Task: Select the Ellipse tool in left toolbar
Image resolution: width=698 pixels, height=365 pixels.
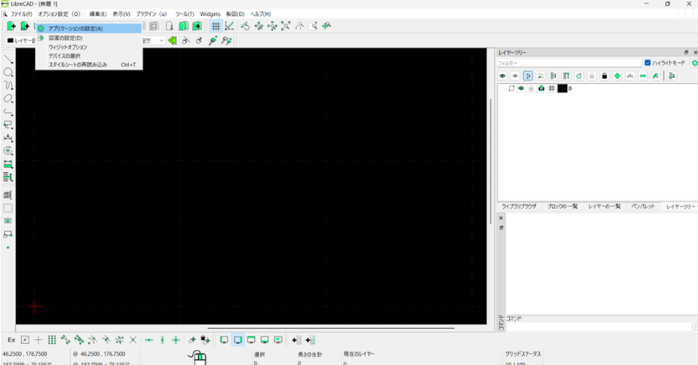Action: 8,98
